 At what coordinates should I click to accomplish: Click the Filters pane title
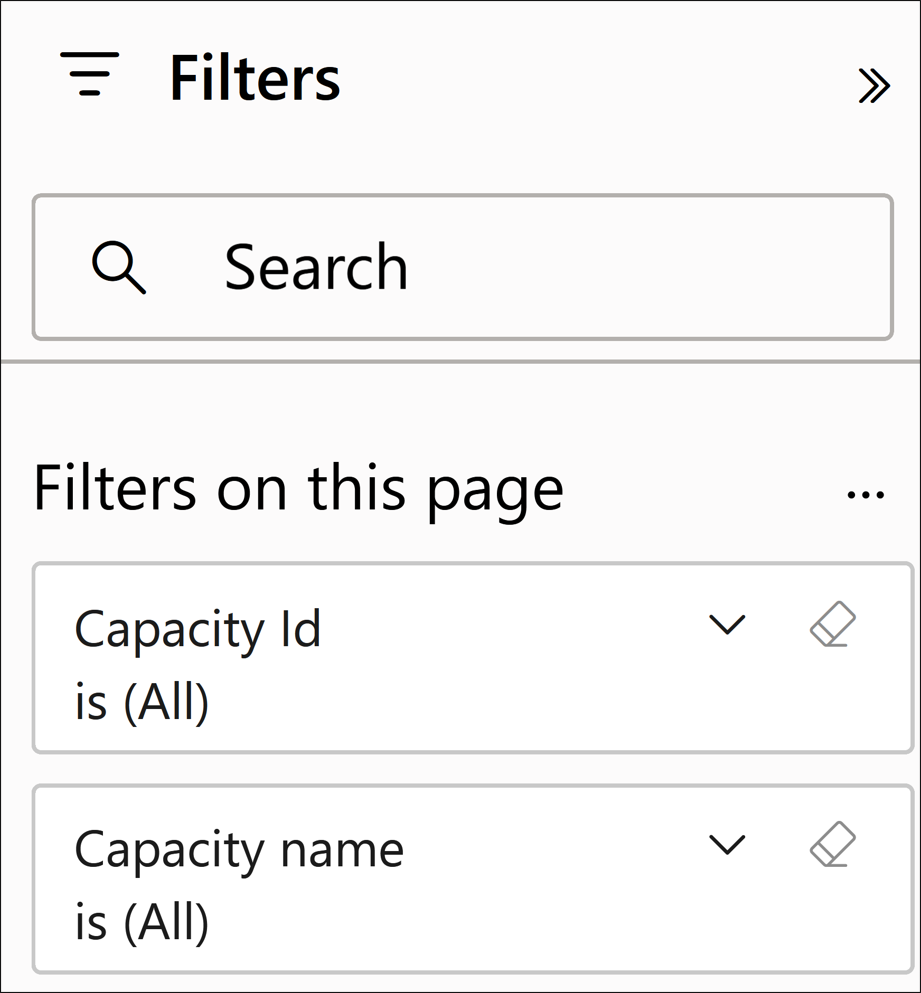click(255, 78)
